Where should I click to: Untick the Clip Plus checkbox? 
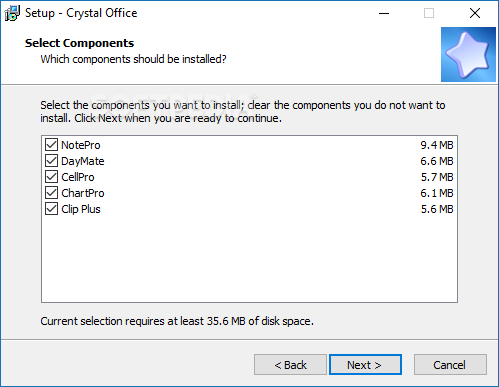(x=51, y=209)
